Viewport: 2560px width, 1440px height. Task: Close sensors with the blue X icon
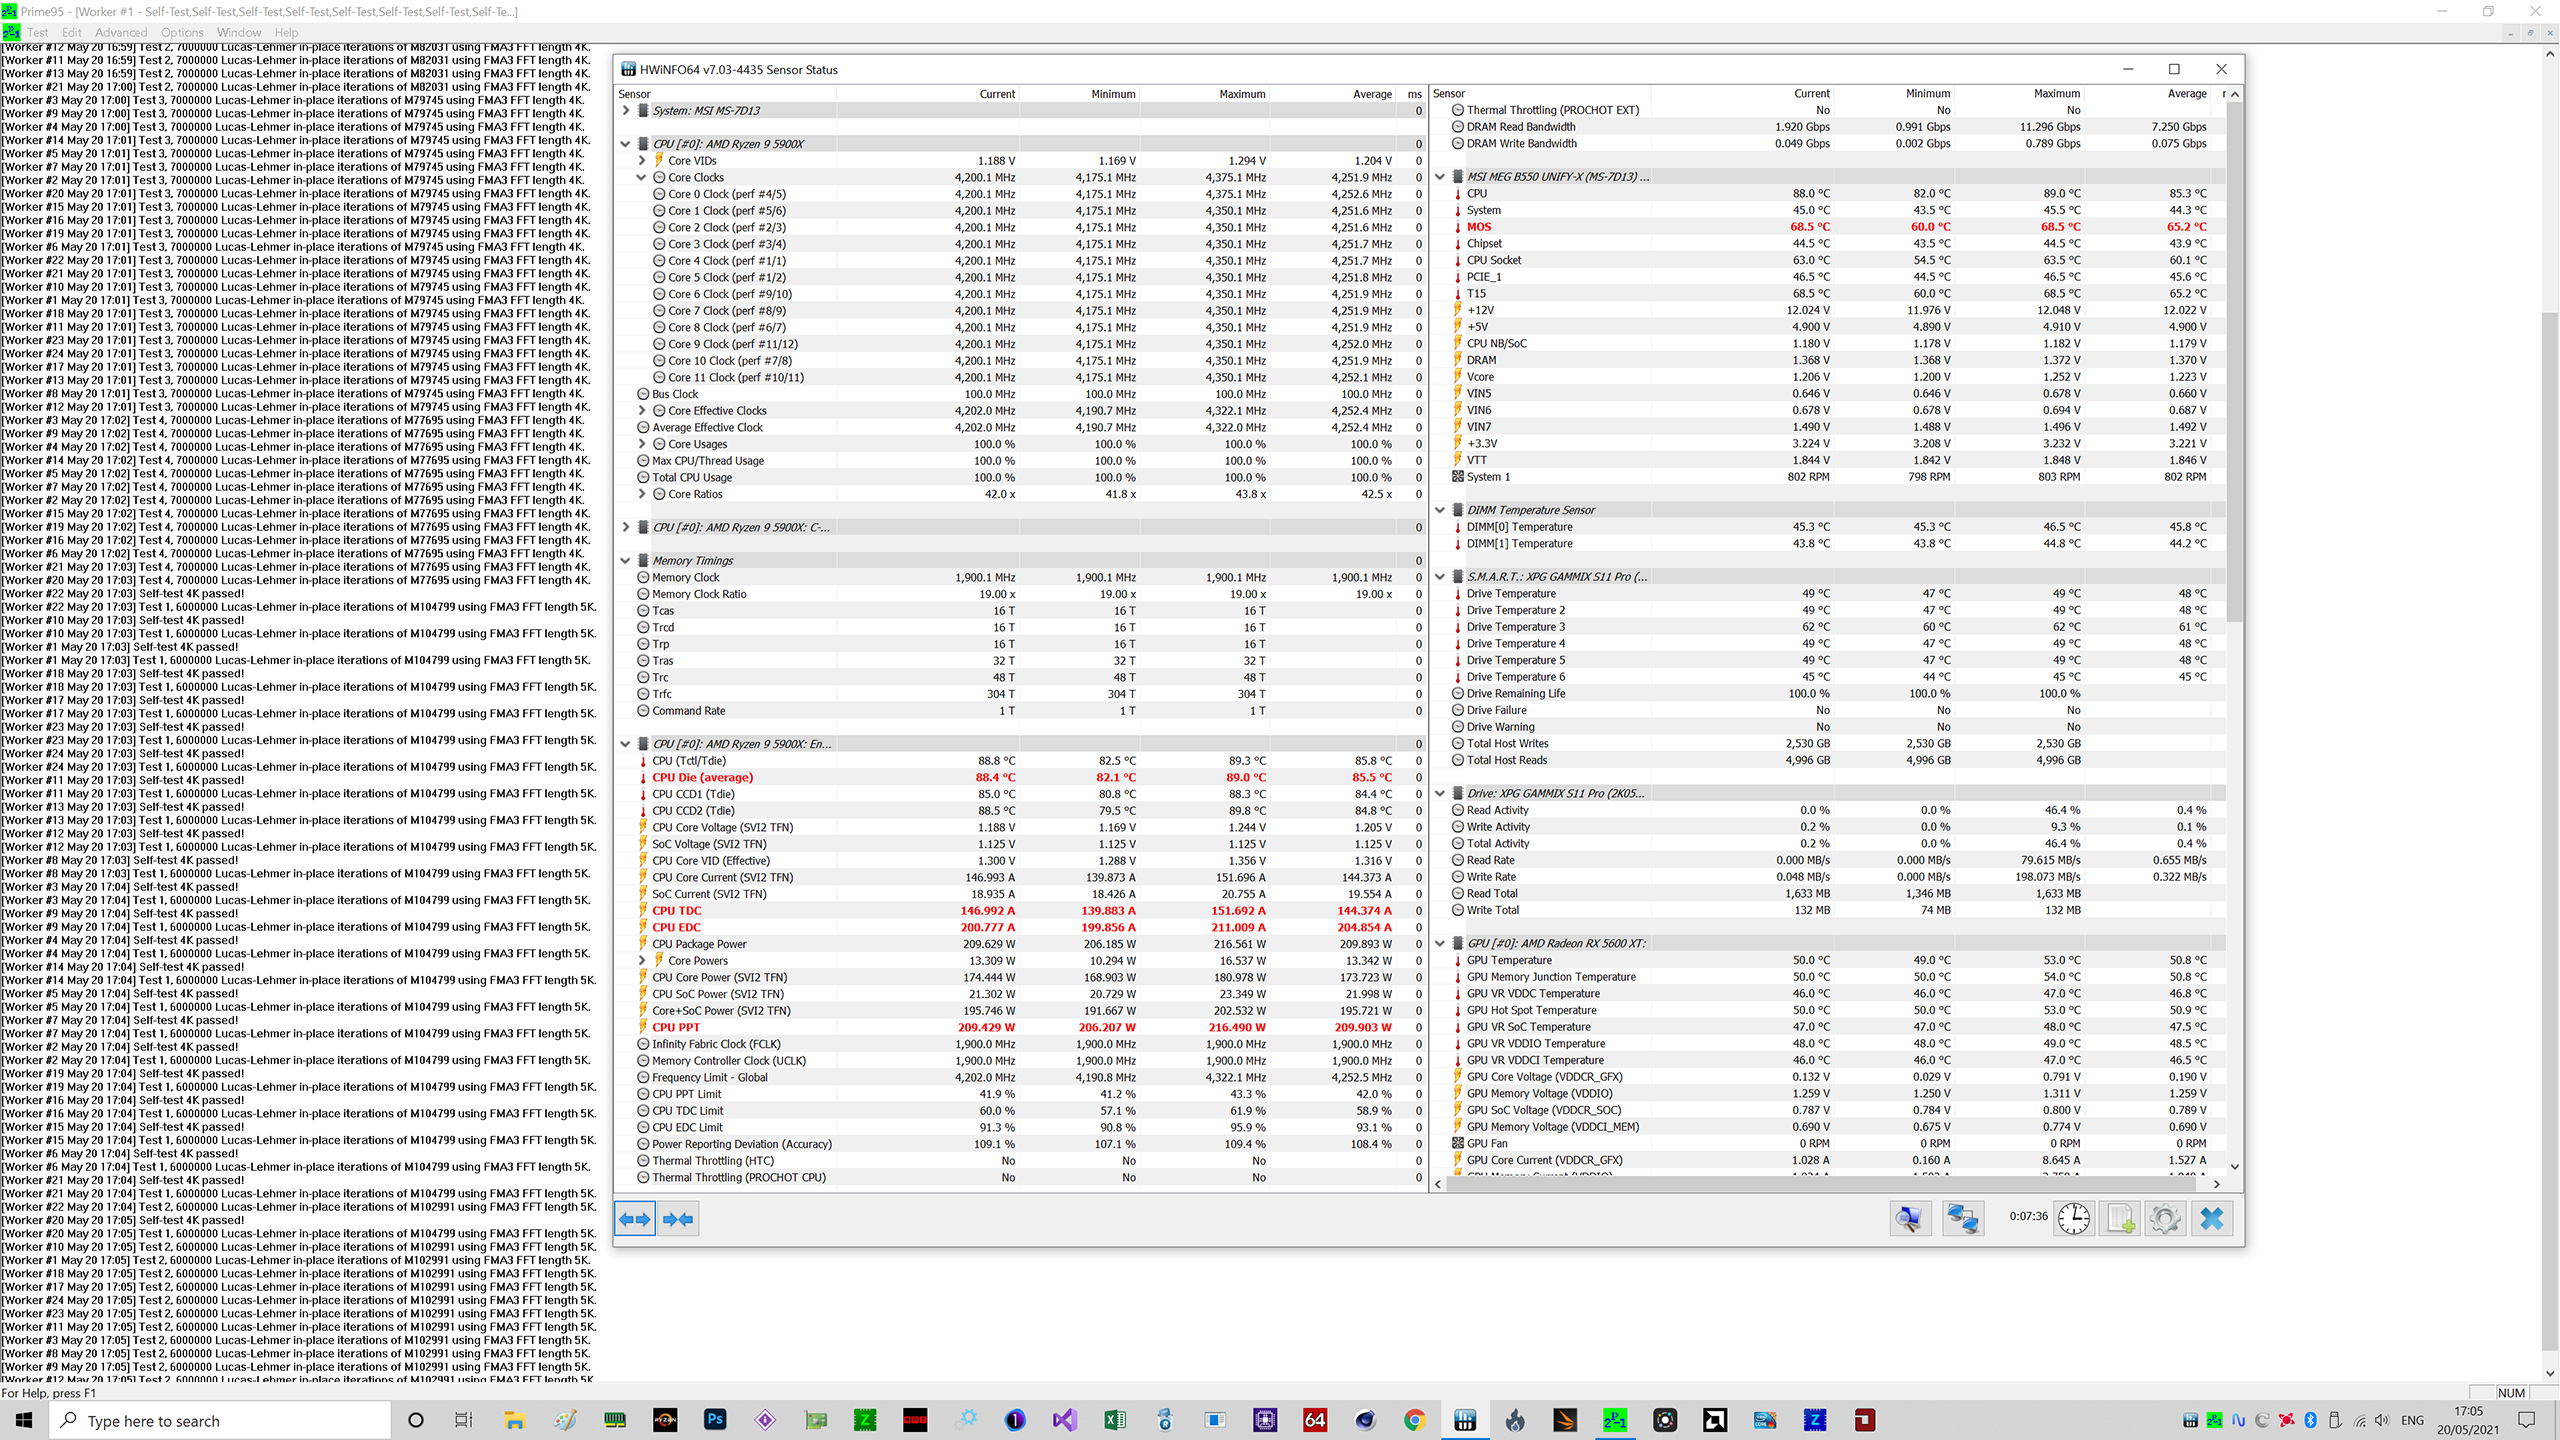click(x=2212, y=1219)
